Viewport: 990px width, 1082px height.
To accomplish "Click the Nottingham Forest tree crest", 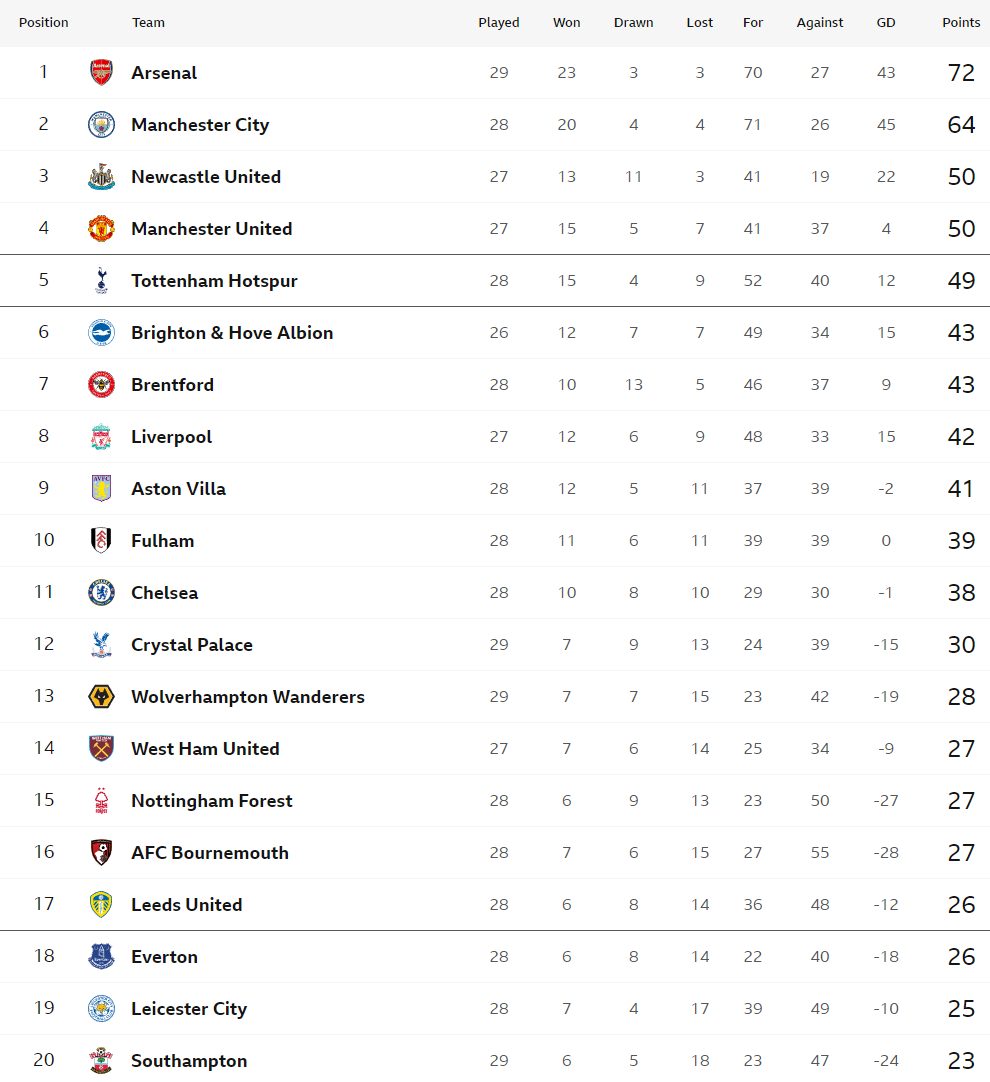I will (x=101, y=800).
